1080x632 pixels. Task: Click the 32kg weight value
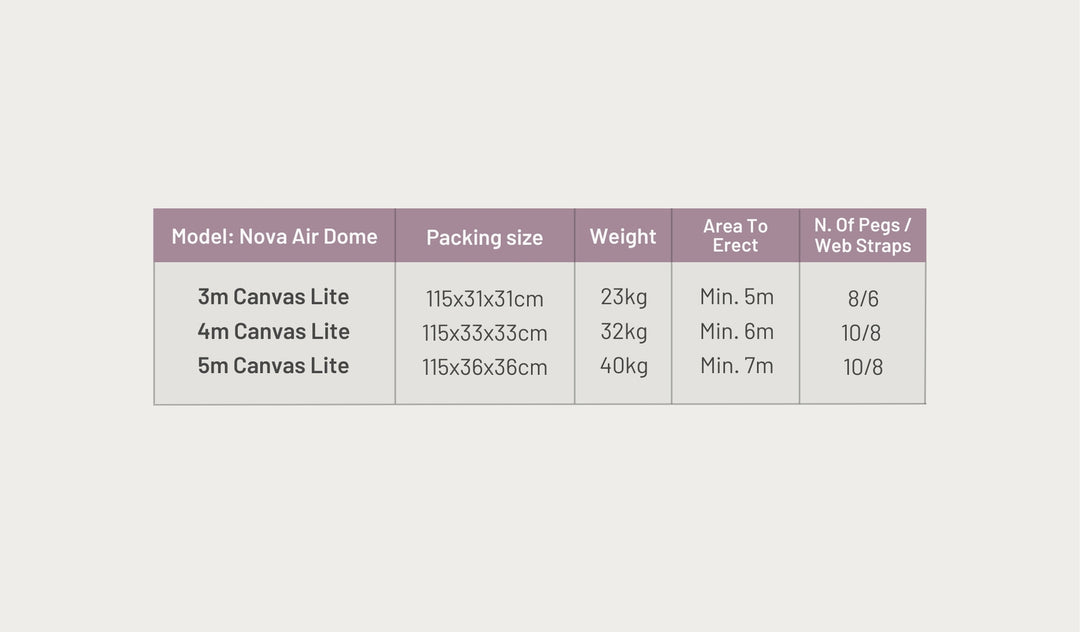[623, 331]
